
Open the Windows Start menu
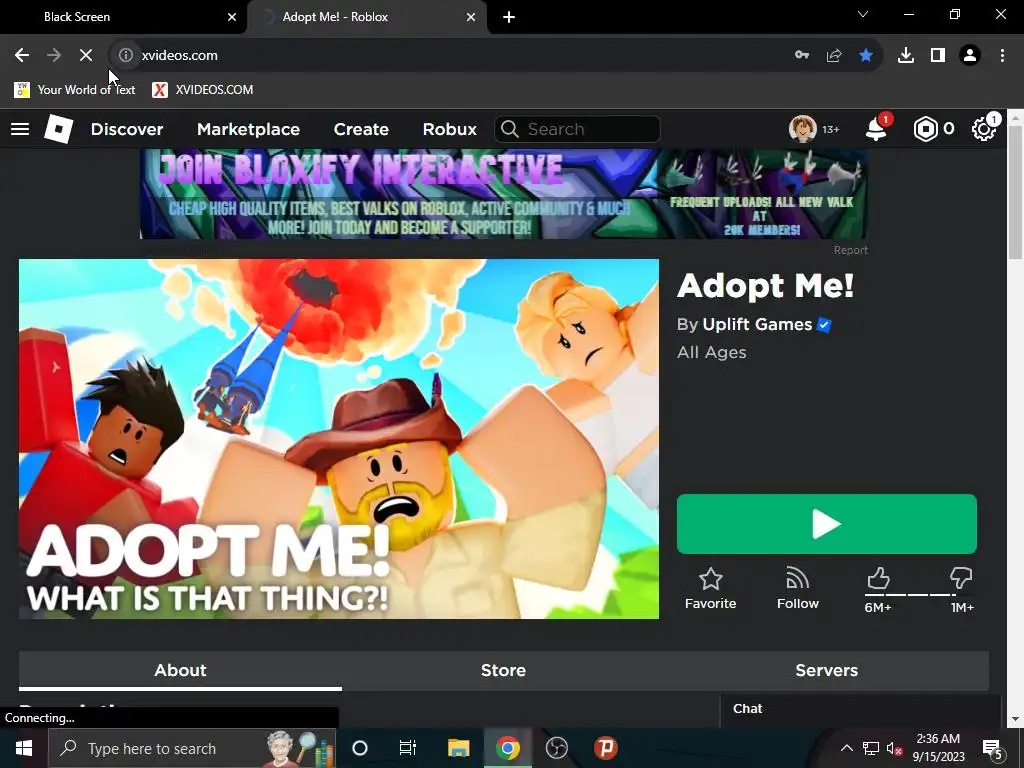pyautogui.click(x=24, y=748)
